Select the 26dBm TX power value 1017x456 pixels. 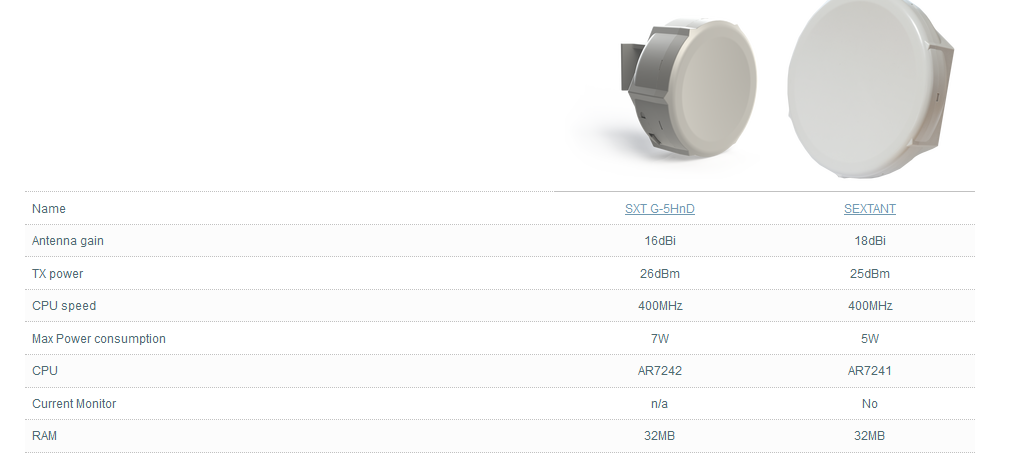(x=660, y=274)
